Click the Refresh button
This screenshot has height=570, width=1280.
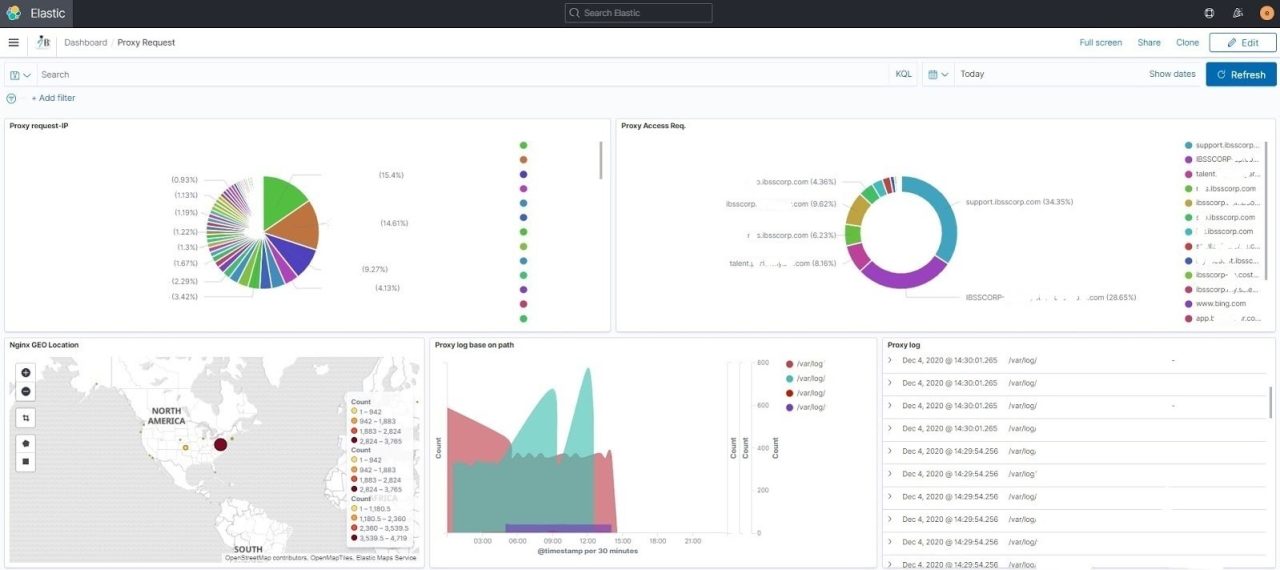[x=1241, y=74]
